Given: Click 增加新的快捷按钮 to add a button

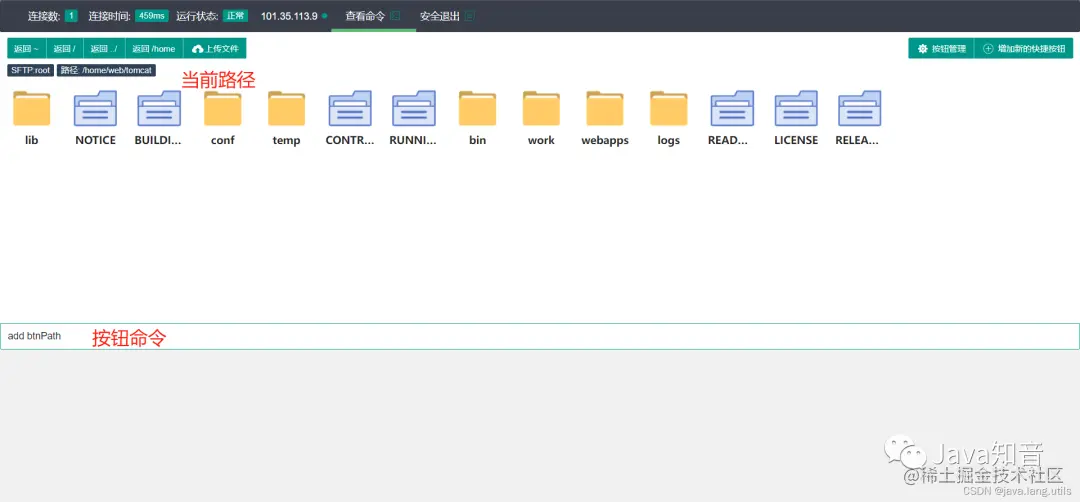Looking at the screenshot, I should tap(1024, 49).
